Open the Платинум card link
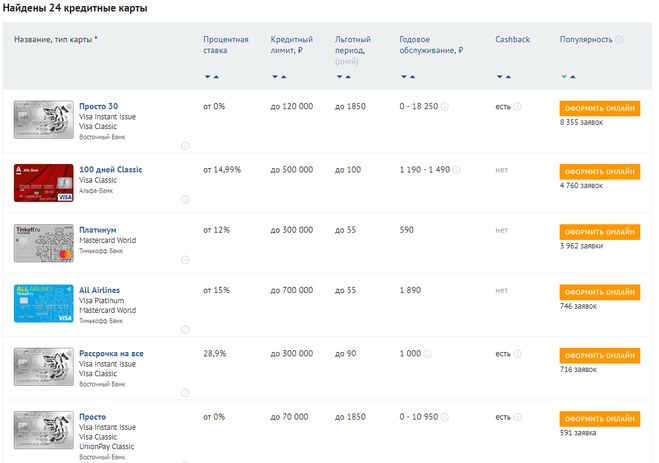Screen dimensions: 659x463 tap(98, 230)
